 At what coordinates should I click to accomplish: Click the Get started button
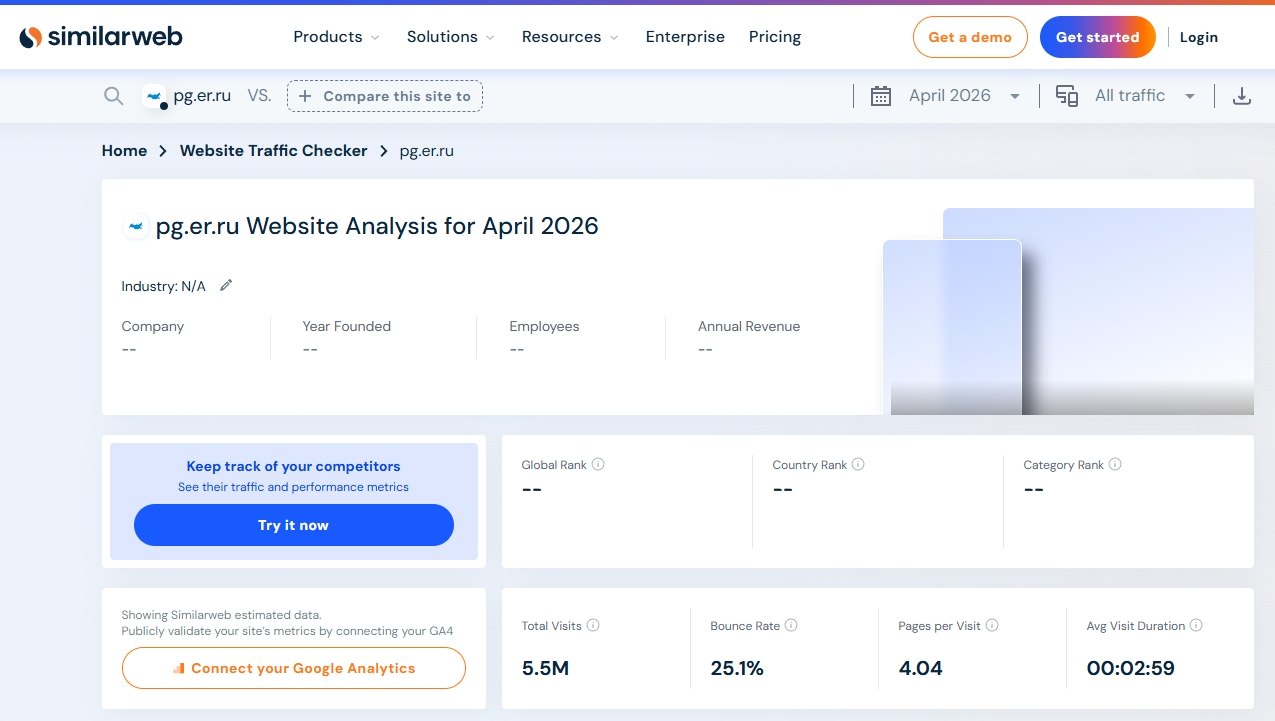[x=1098, y=37]
